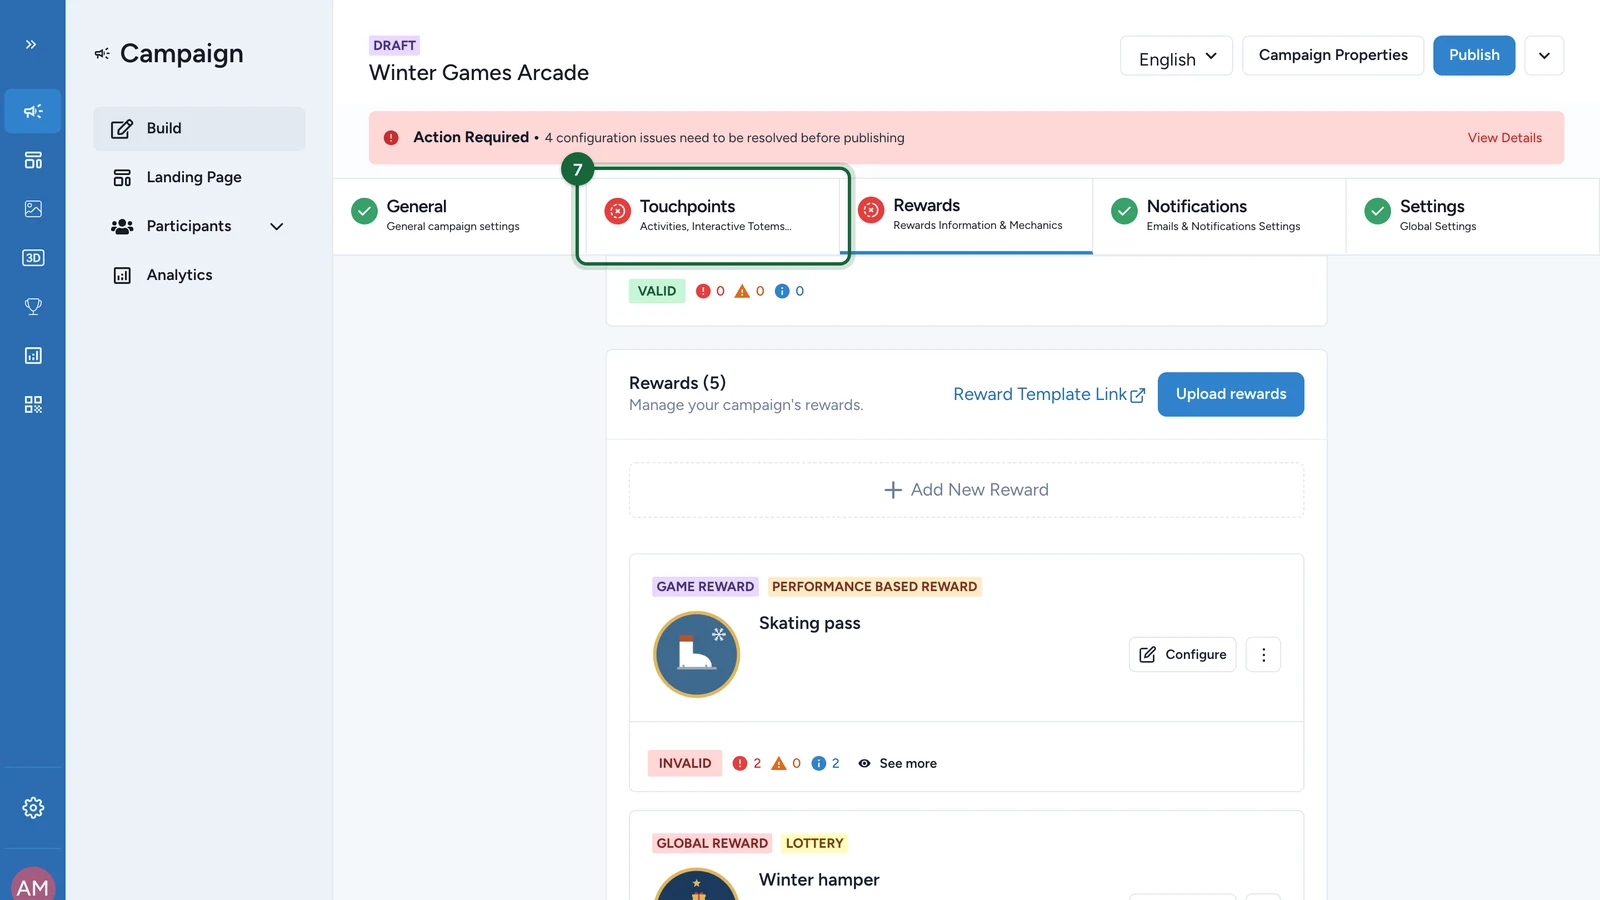The width and height of the screenshot is (1600, 900).
Task: Click the Publish button
Action: point(1474,56)
